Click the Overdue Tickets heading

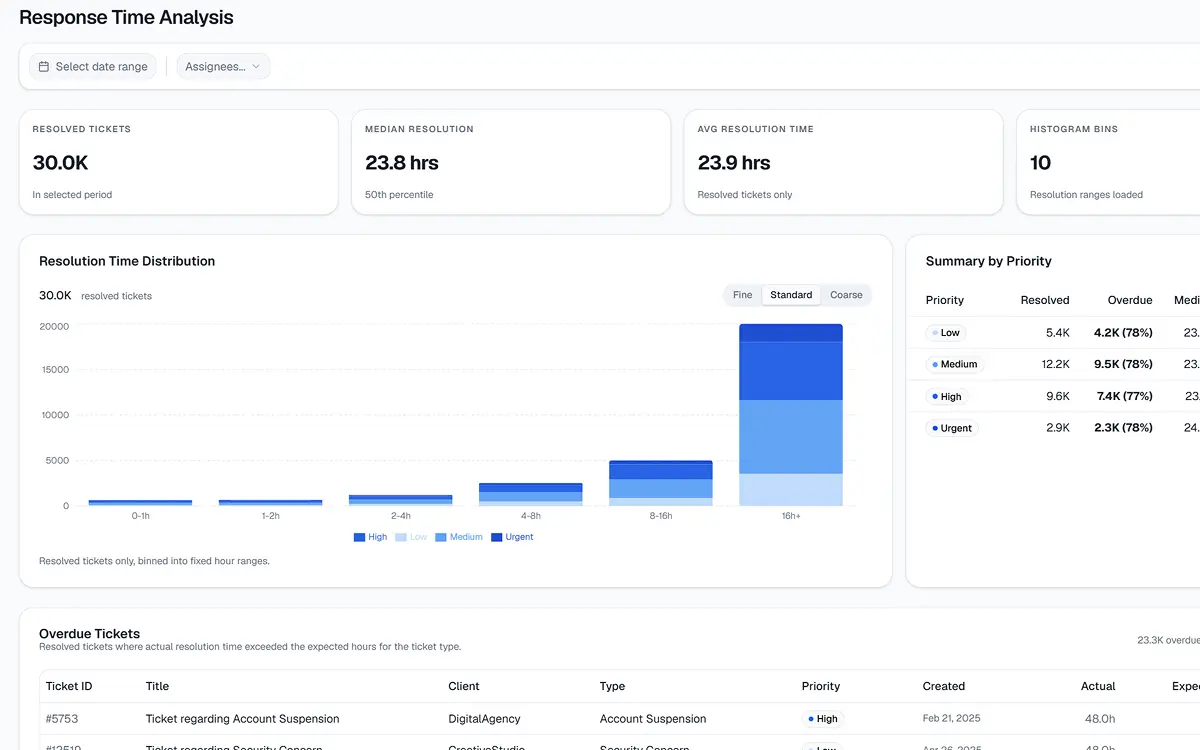click(x=89, y=633)
